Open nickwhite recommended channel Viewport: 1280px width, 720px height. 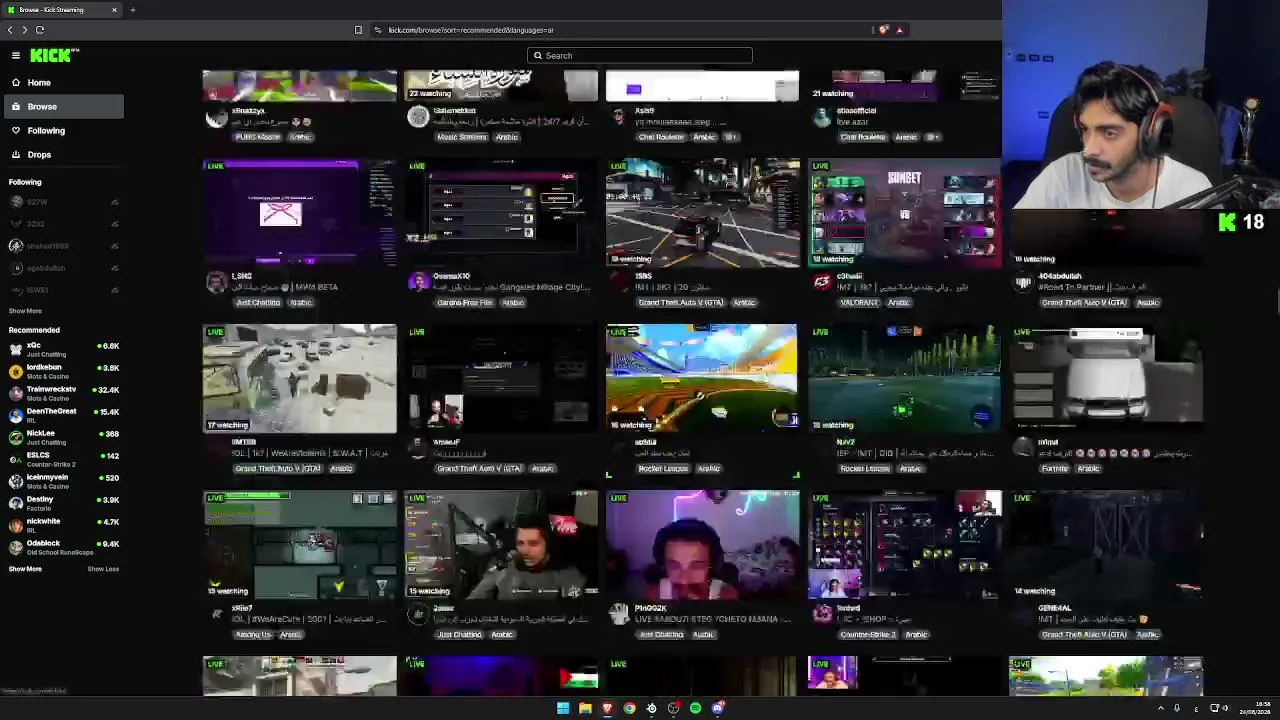62,525
